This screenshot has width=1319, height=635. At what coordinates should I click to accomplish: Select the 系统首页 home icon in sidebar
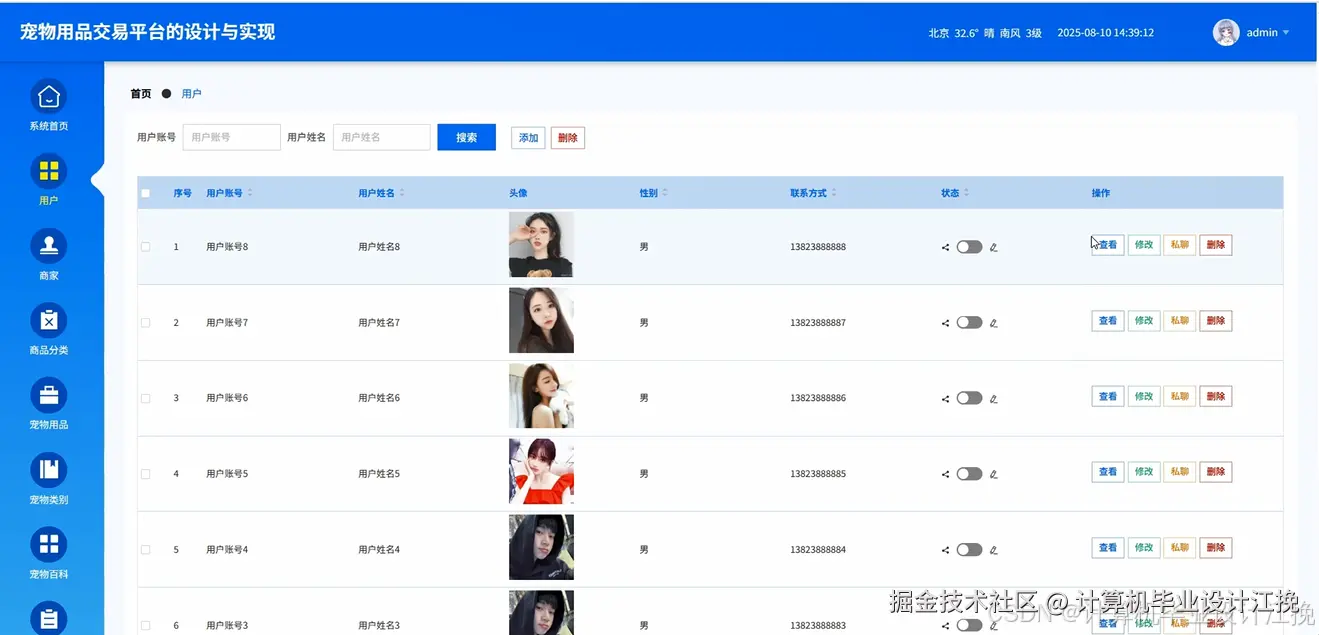point(48,97)
